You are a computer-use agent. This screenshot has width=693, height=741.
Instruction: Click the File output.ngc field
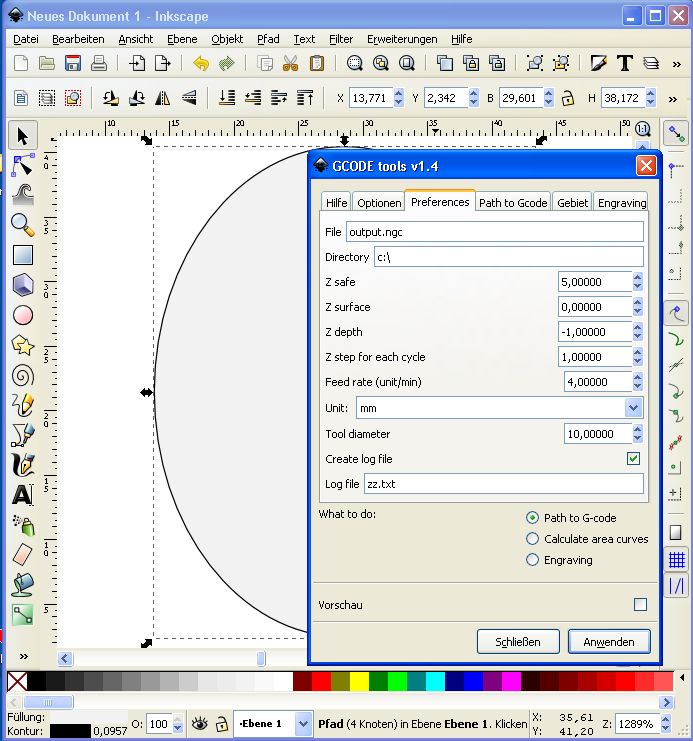494,232
